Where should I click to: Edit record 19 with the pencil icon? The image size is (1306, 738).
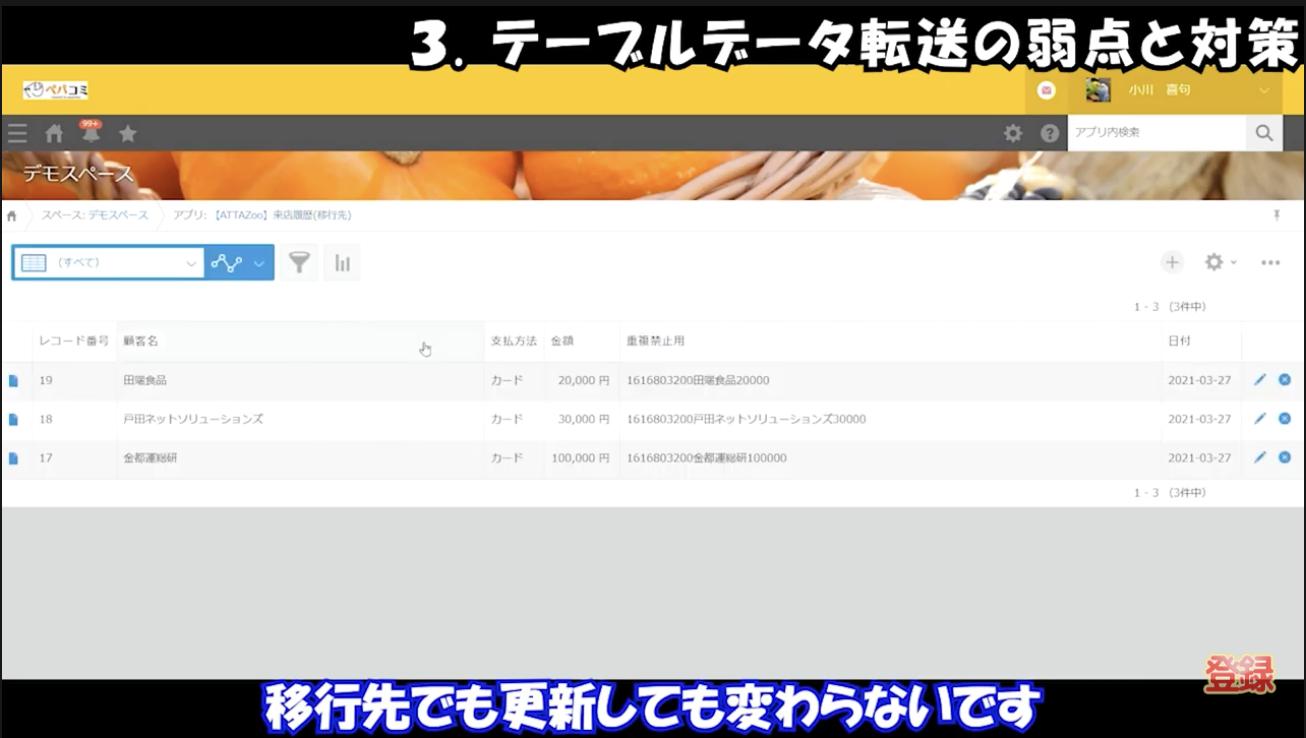click(1259, 380)
